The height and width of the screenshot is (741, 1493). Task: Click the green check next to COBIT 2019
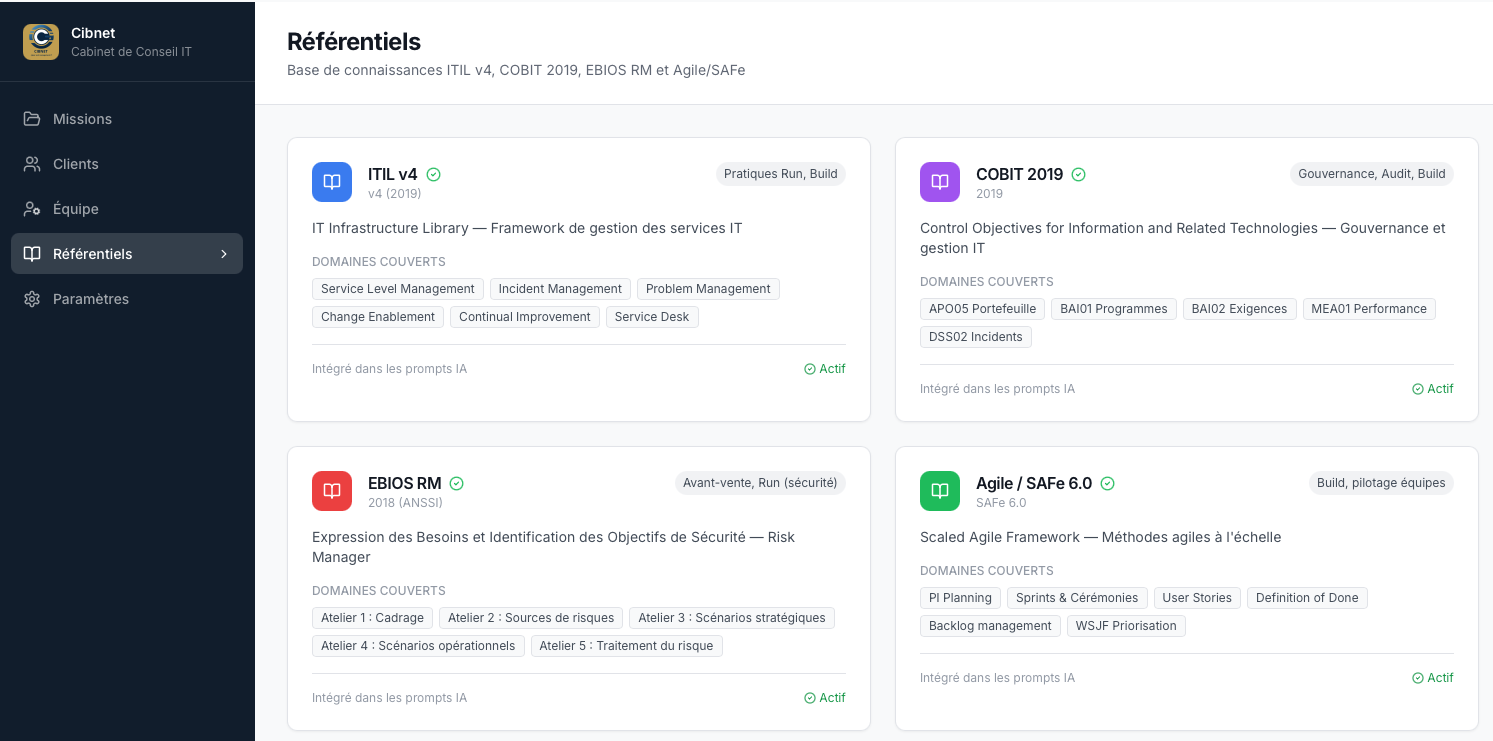[x=1079, y=174]
